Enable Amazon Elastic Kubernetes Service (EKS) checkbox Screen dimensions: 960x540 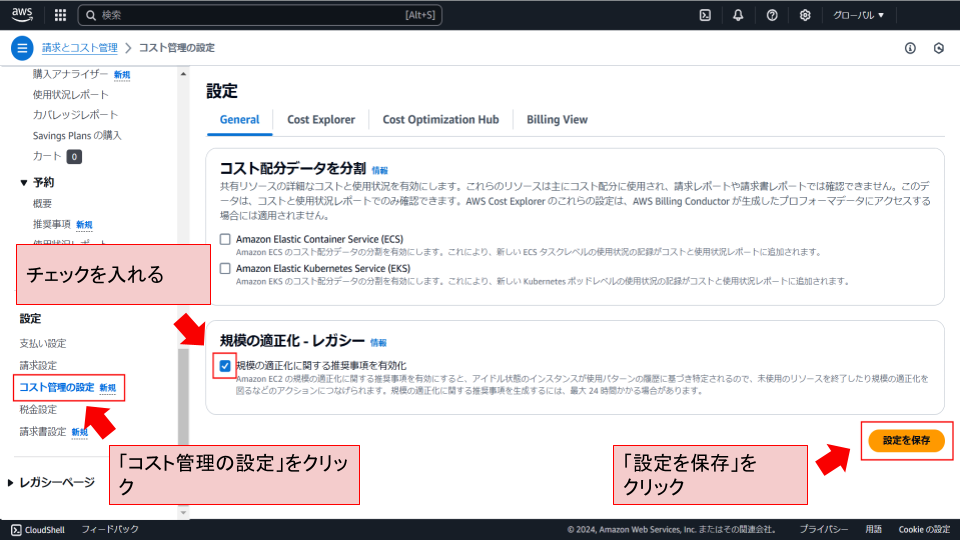click(x=225, y=269)
